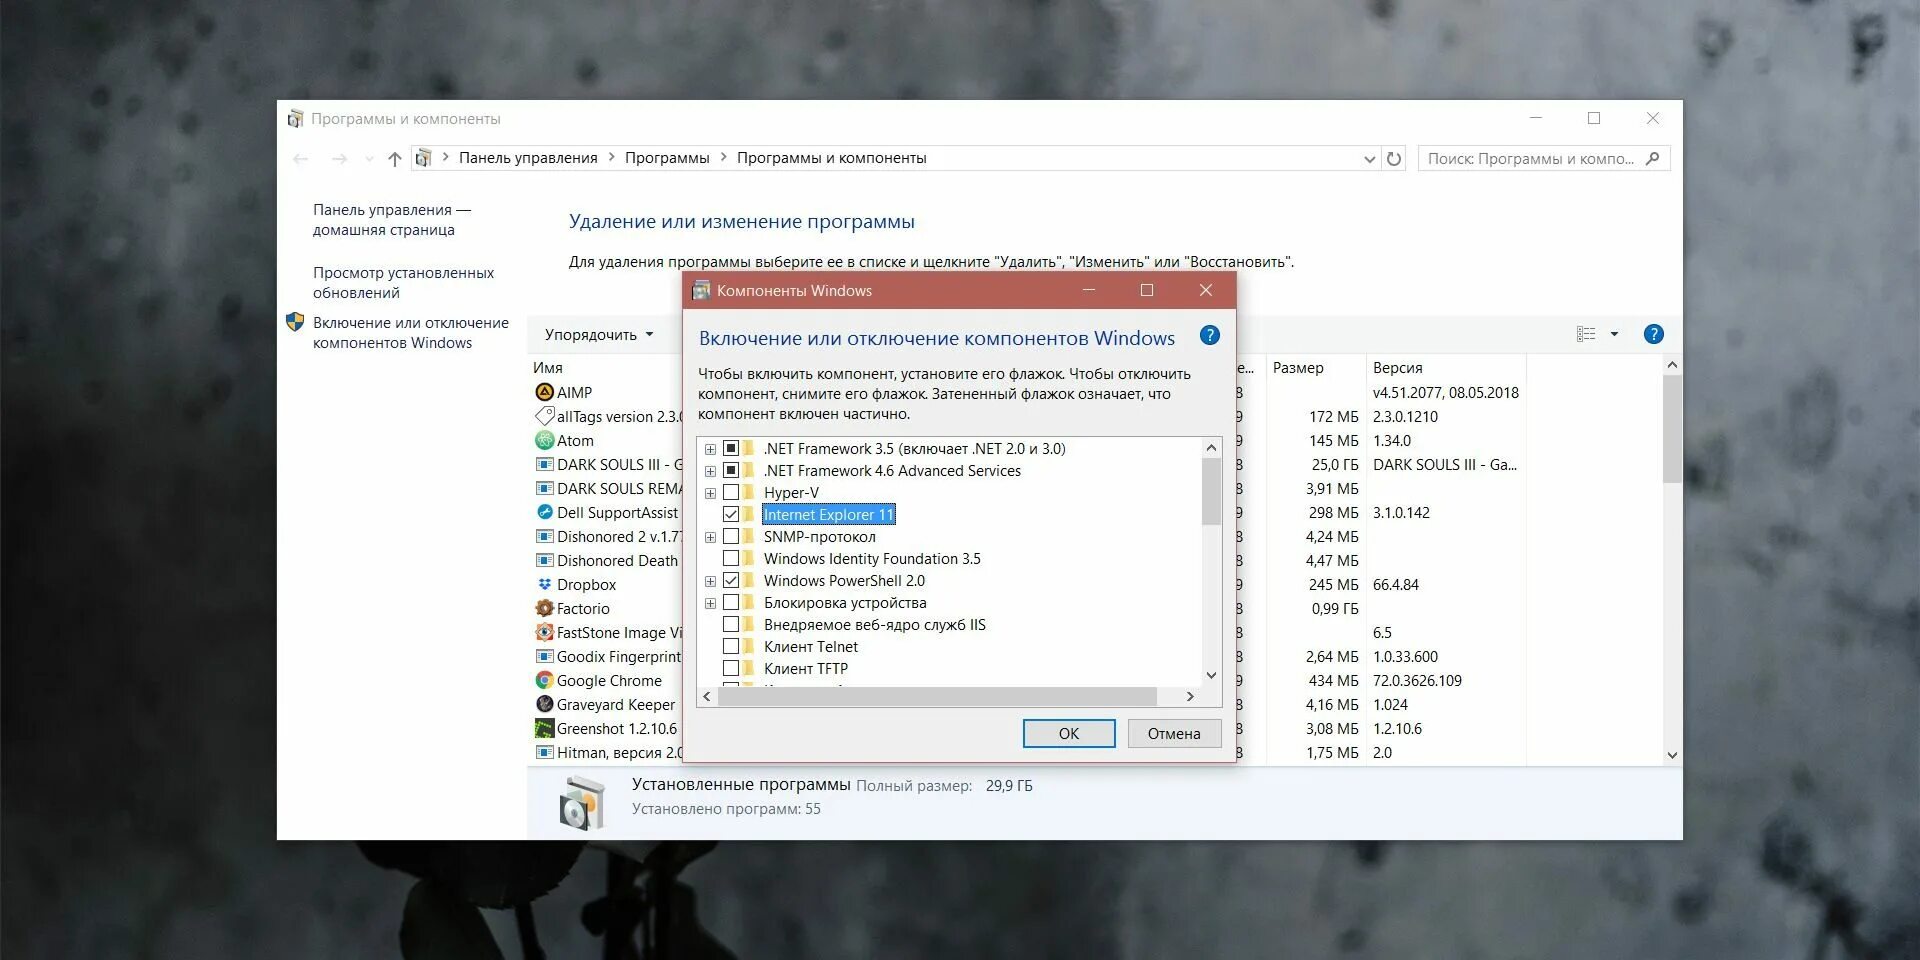Screen dimensions: 1920x960
Task: Go up one folder level
Action: click(x=395, y=158)
